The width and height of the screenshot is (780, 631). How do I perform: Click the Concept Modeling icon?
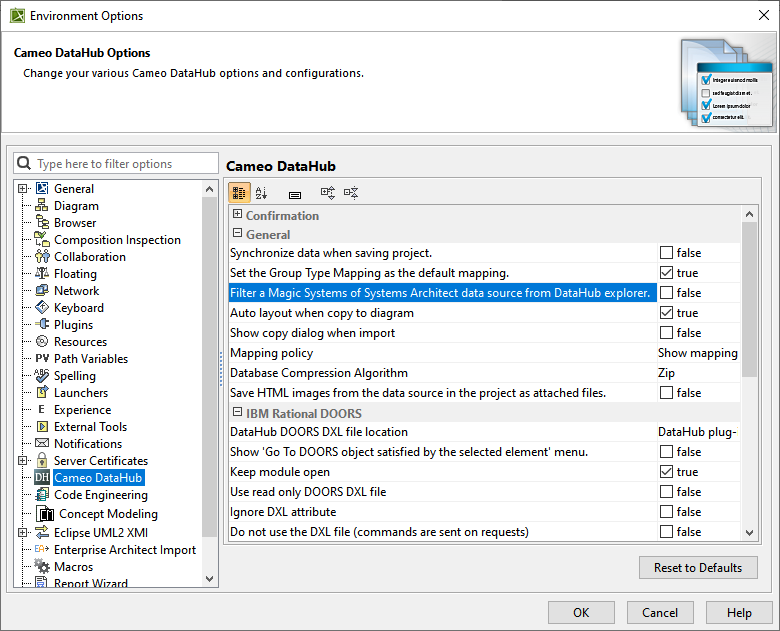tap(46, 514)
